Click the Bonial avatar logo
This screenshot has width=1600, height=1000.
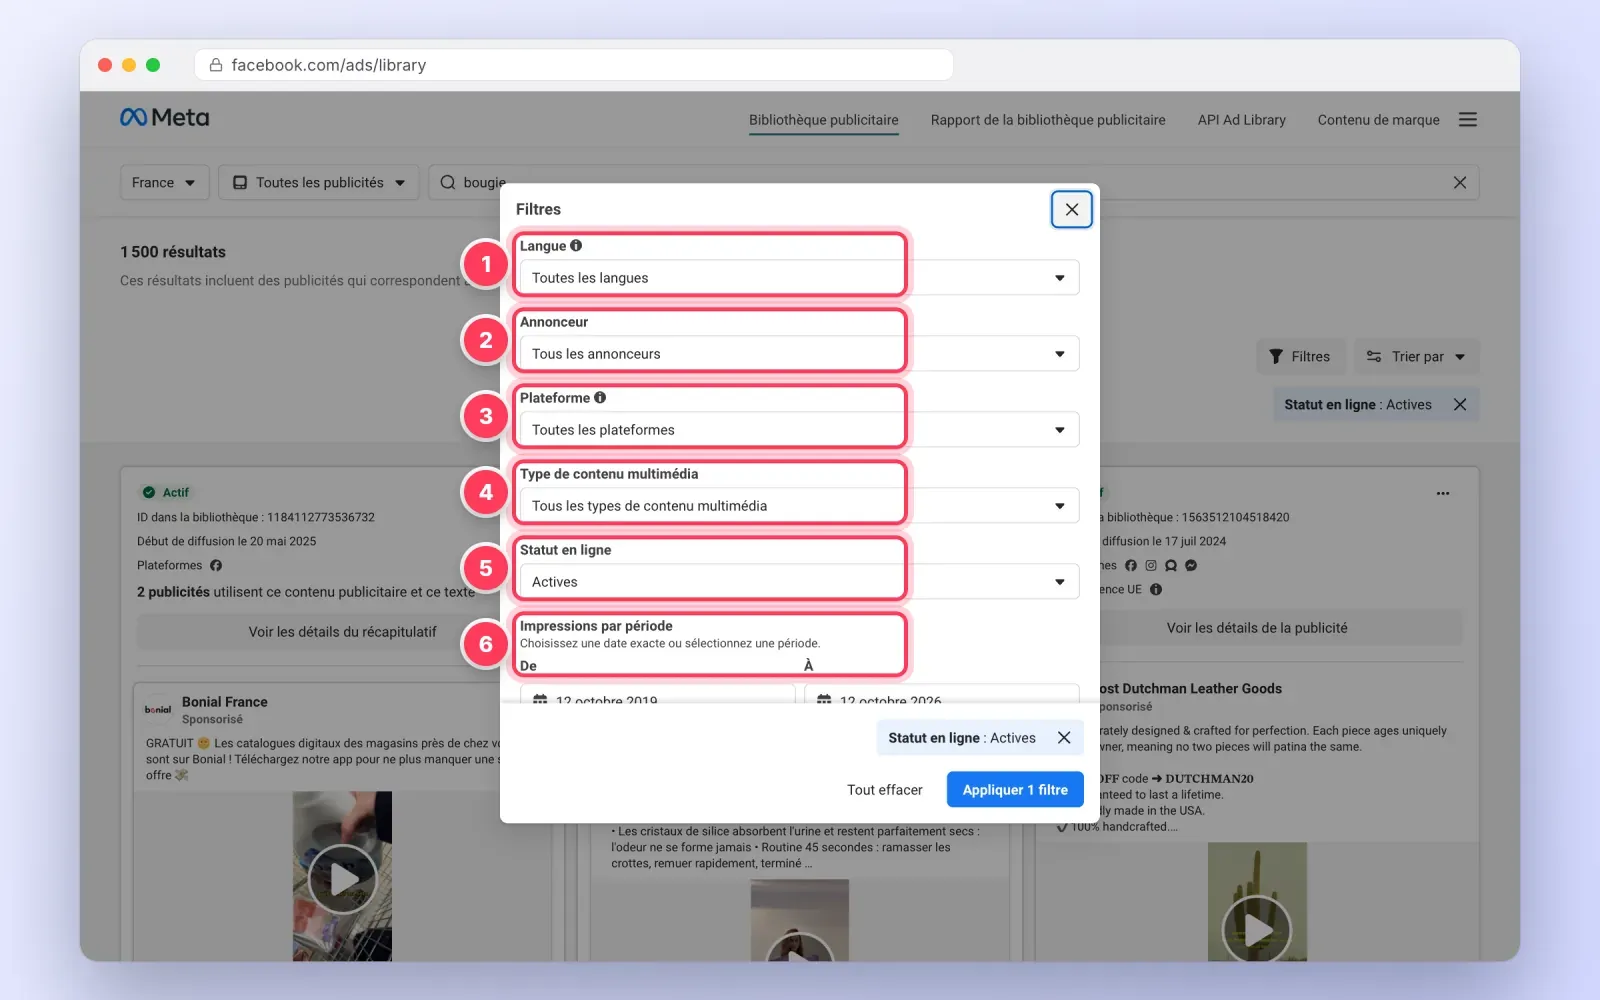(x=158, y=710)
